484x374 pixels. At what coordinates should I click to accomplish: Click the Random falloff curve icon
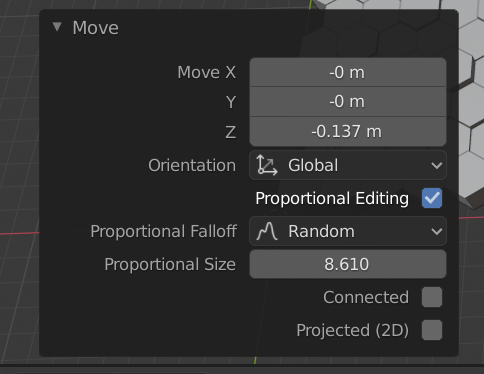267,231
